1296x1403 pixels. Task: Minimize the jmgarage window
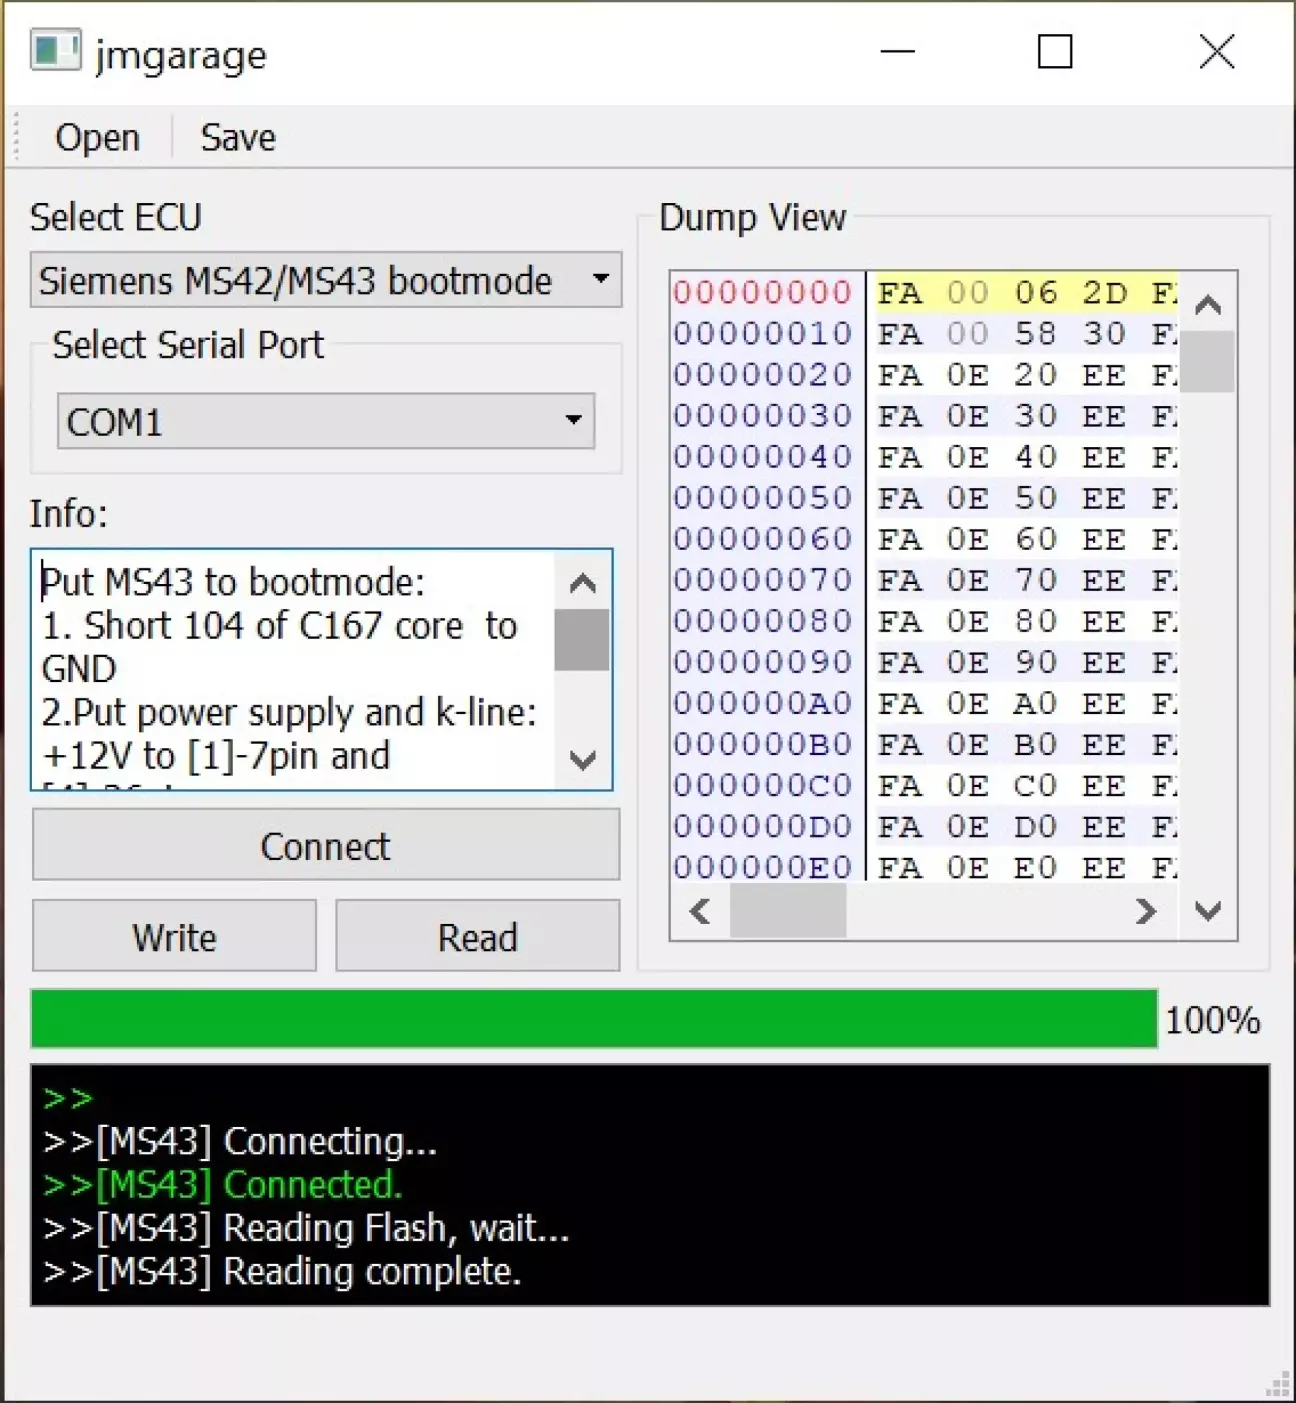point(897,51)
